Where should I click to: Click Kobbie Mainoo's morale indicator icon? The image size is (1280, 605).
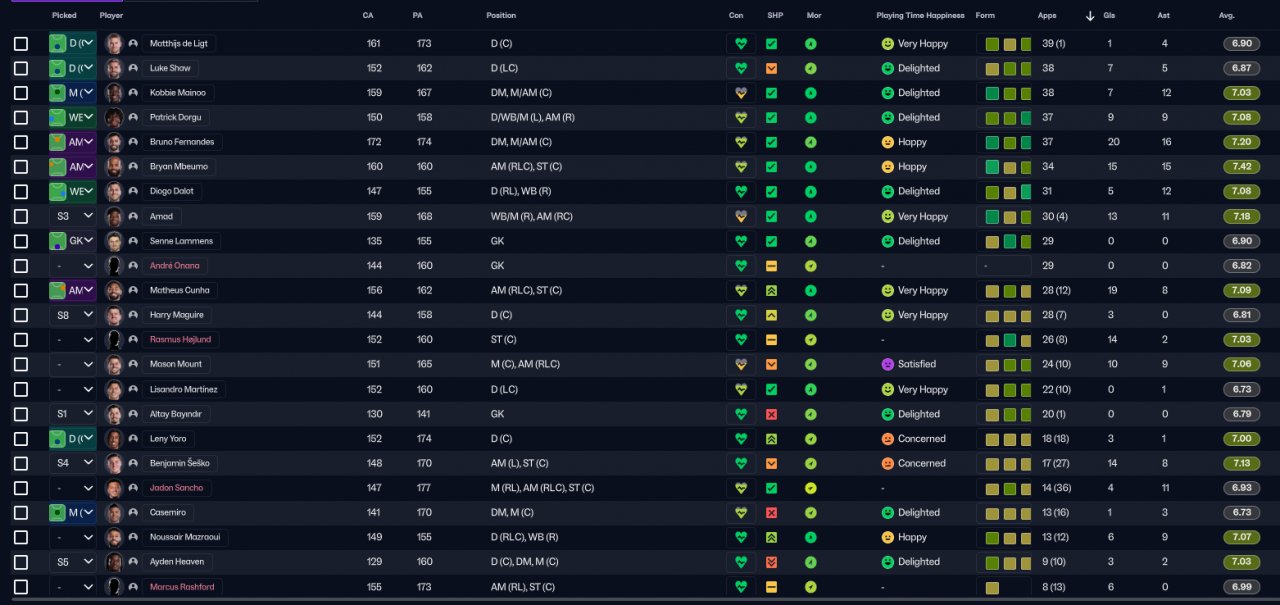[x=811, y=93]
